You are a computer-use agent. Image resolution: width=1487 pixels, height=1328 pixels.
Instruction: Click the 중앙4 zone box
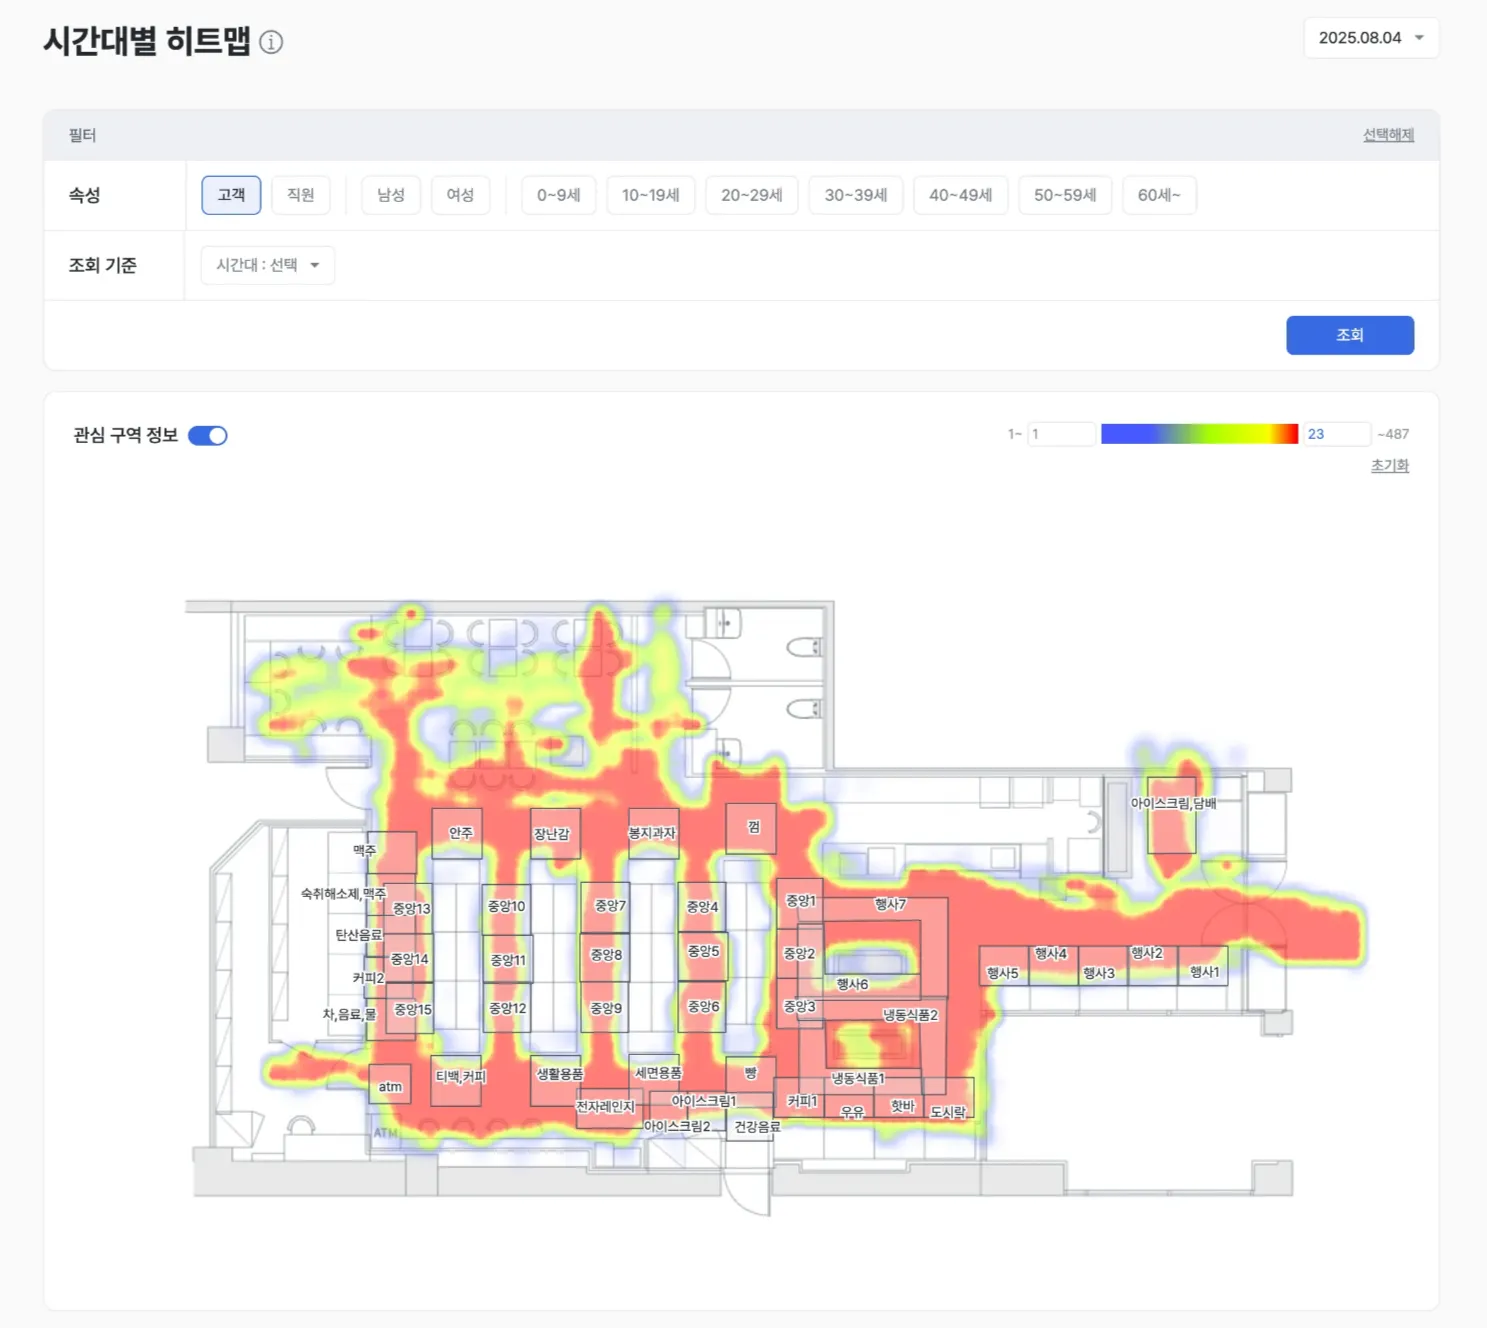702,906
